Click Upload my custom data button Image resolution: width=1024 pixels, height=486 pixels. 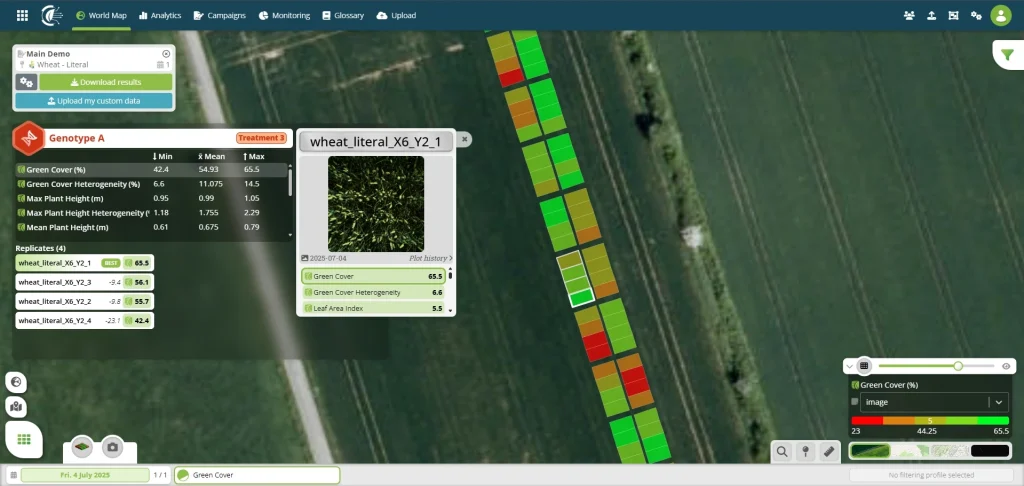94,101
